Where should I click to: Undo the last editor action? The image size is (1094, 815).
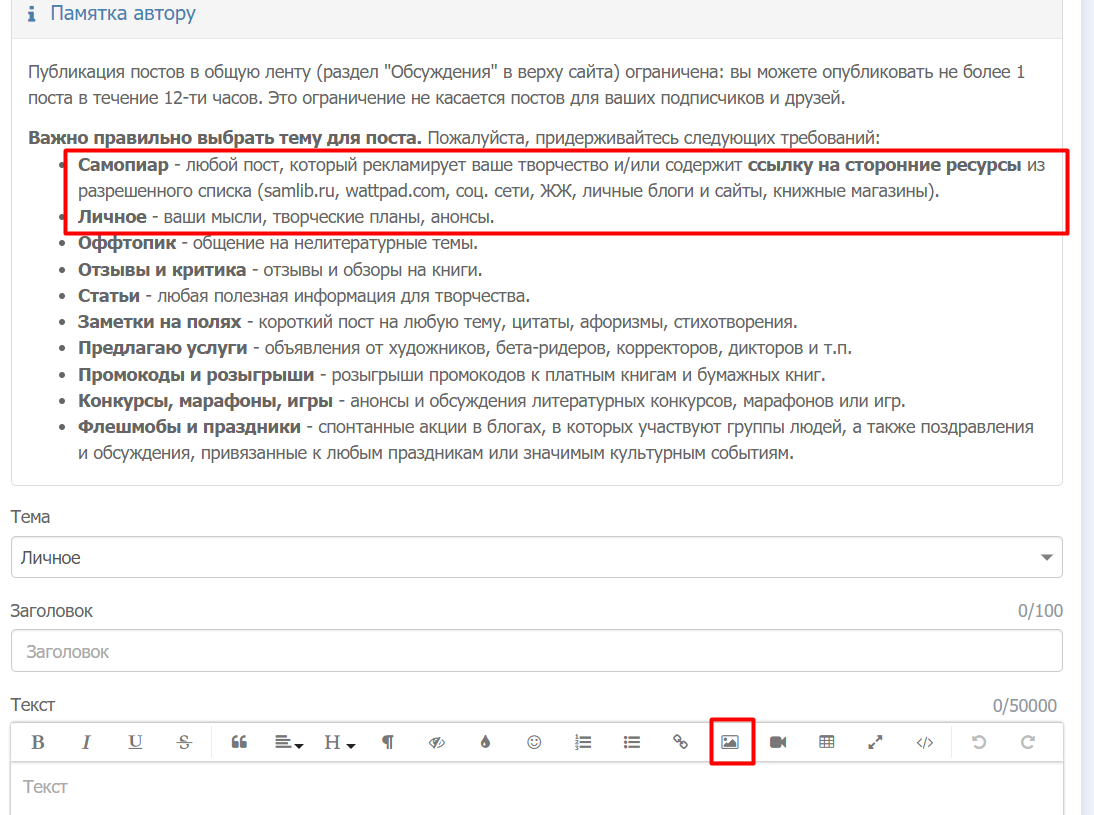979,742
